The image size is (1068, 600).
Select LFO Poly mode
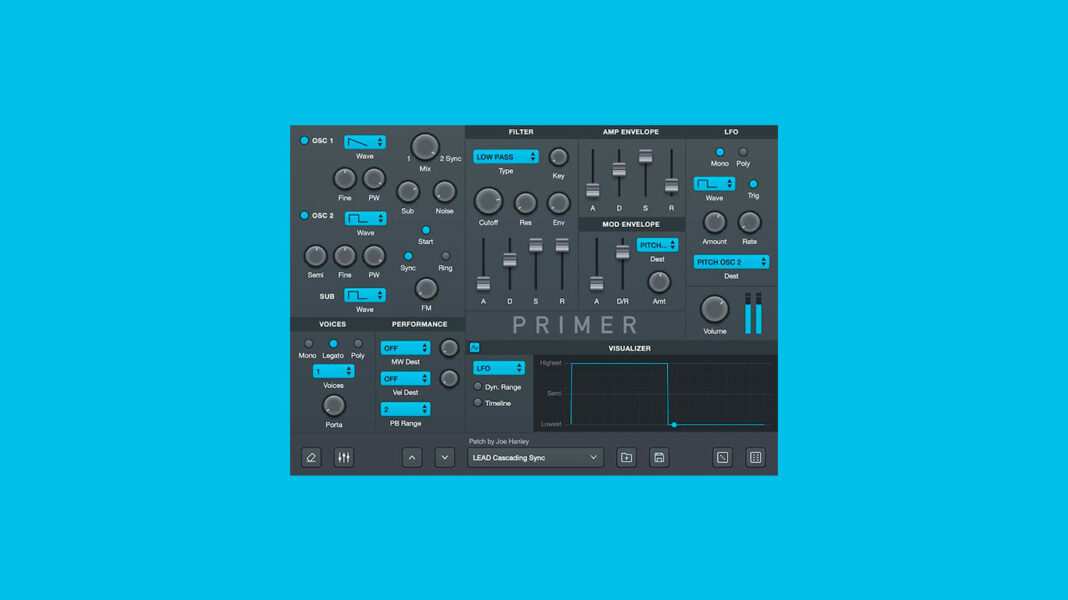tap(743, 152)
